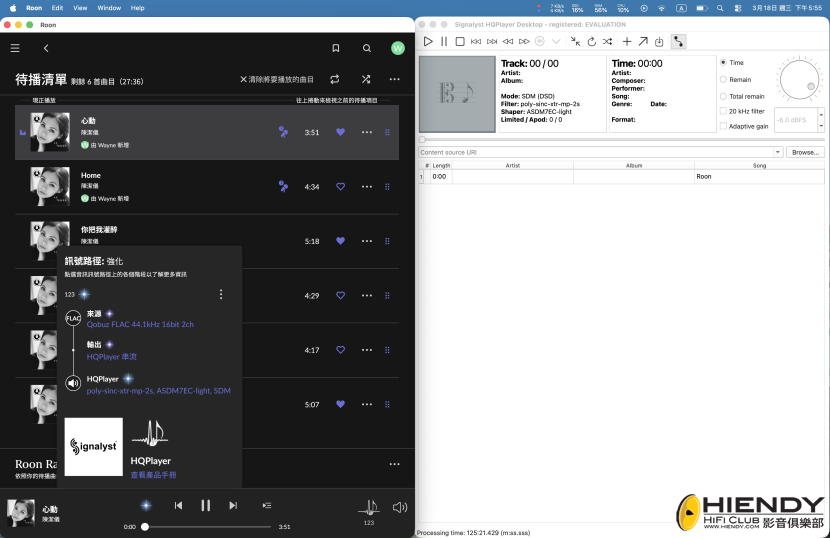Click lyrics microphone icon for Home
Screen dimensions: 830x538
click(283, 186)
